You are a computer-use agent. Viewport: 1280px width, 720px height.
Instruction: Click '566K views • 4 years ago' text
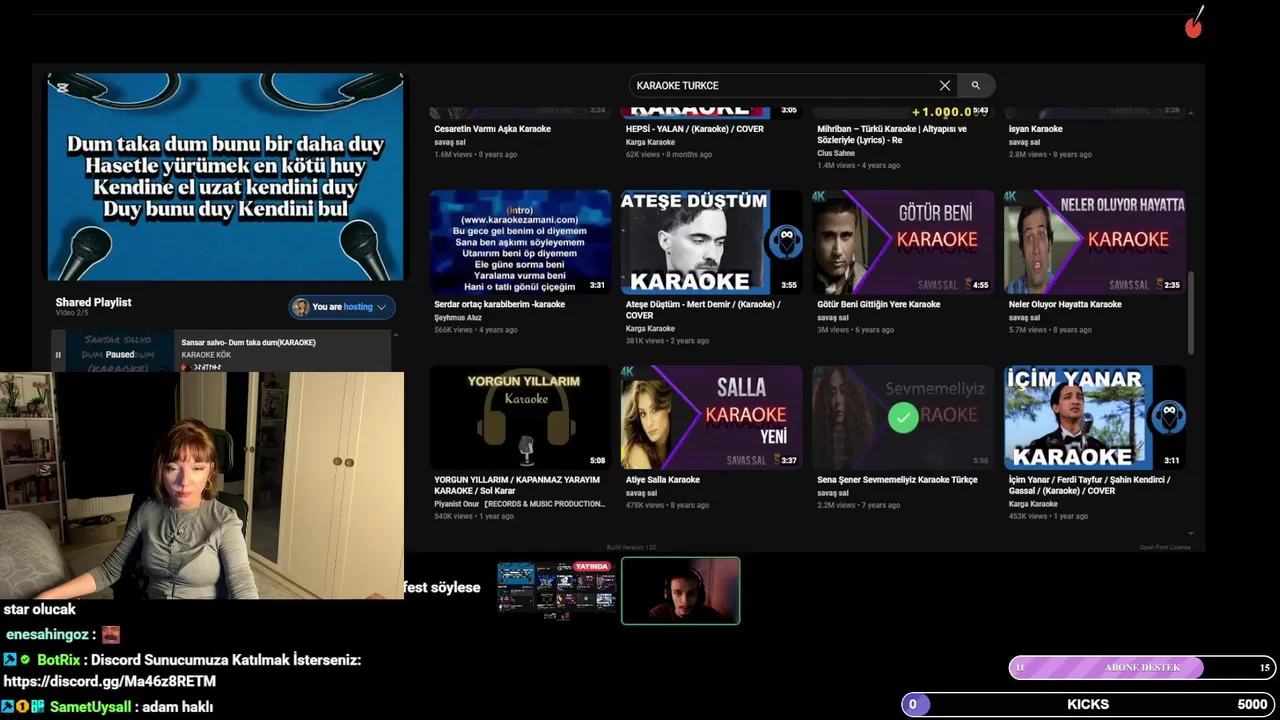pos(476,329)
